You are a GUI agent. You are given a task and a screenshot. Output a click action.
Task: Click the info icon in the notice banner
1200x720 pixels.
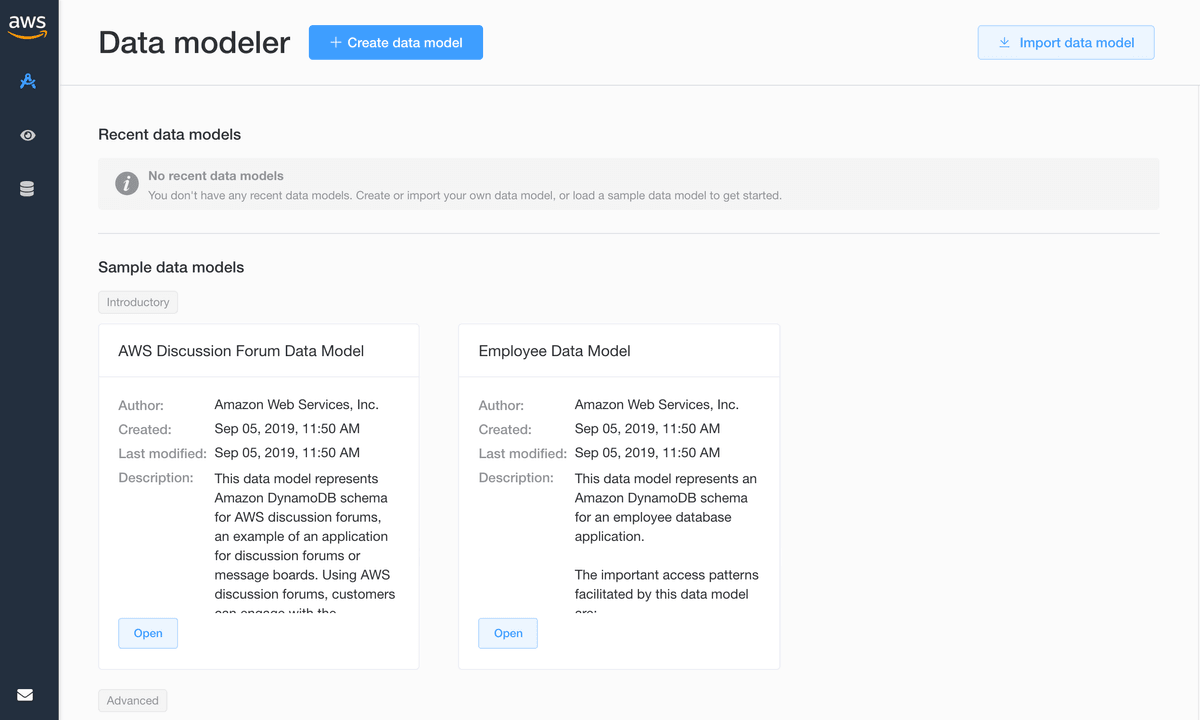126,183
